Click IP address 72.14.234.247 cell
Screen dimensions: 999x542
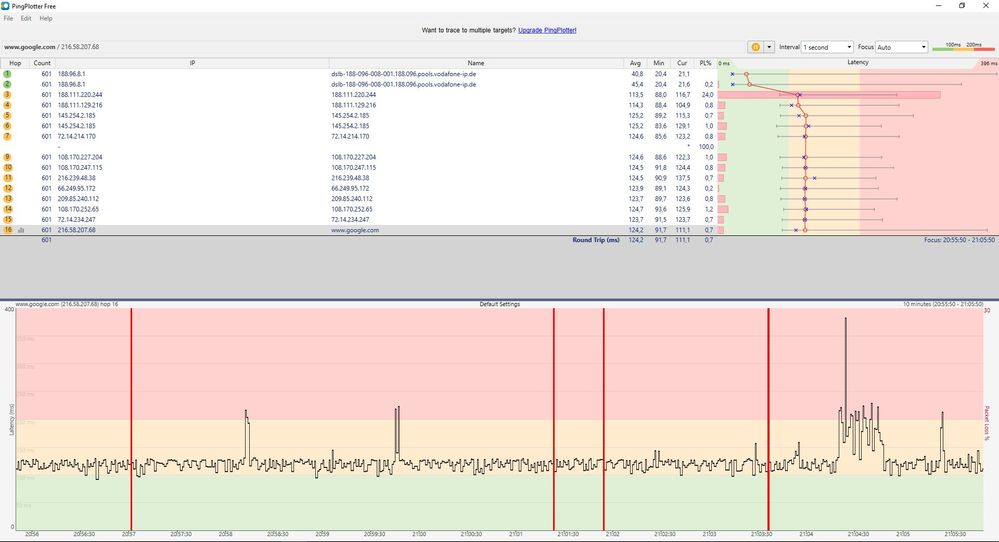coord(76,220)
